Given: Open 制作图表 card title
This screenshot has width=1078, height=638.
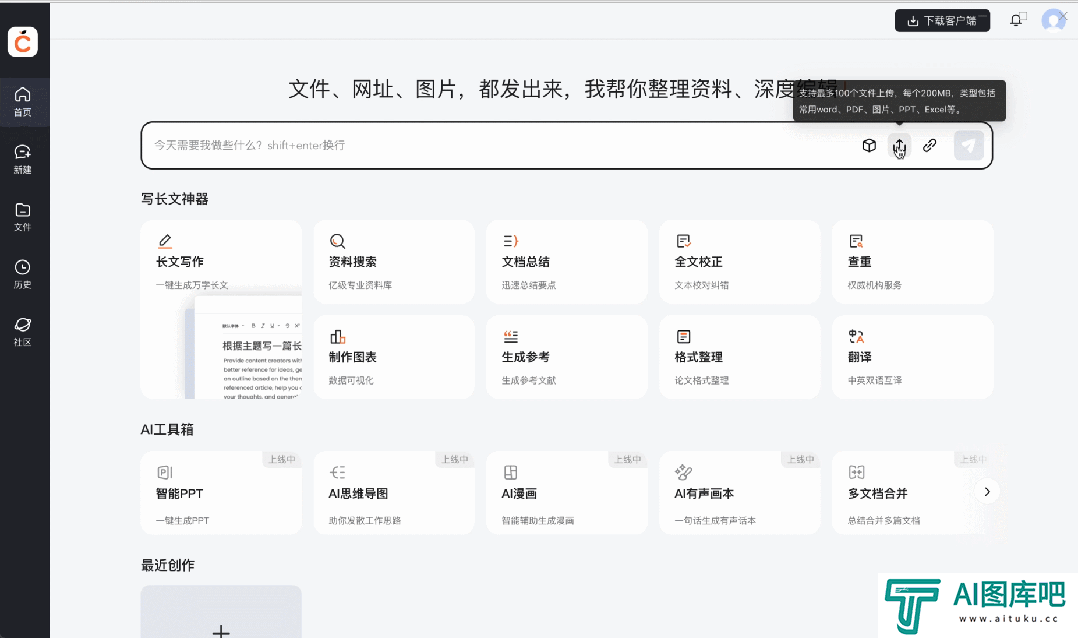Looking at the screenshot, I should click(x=353, y=357).
